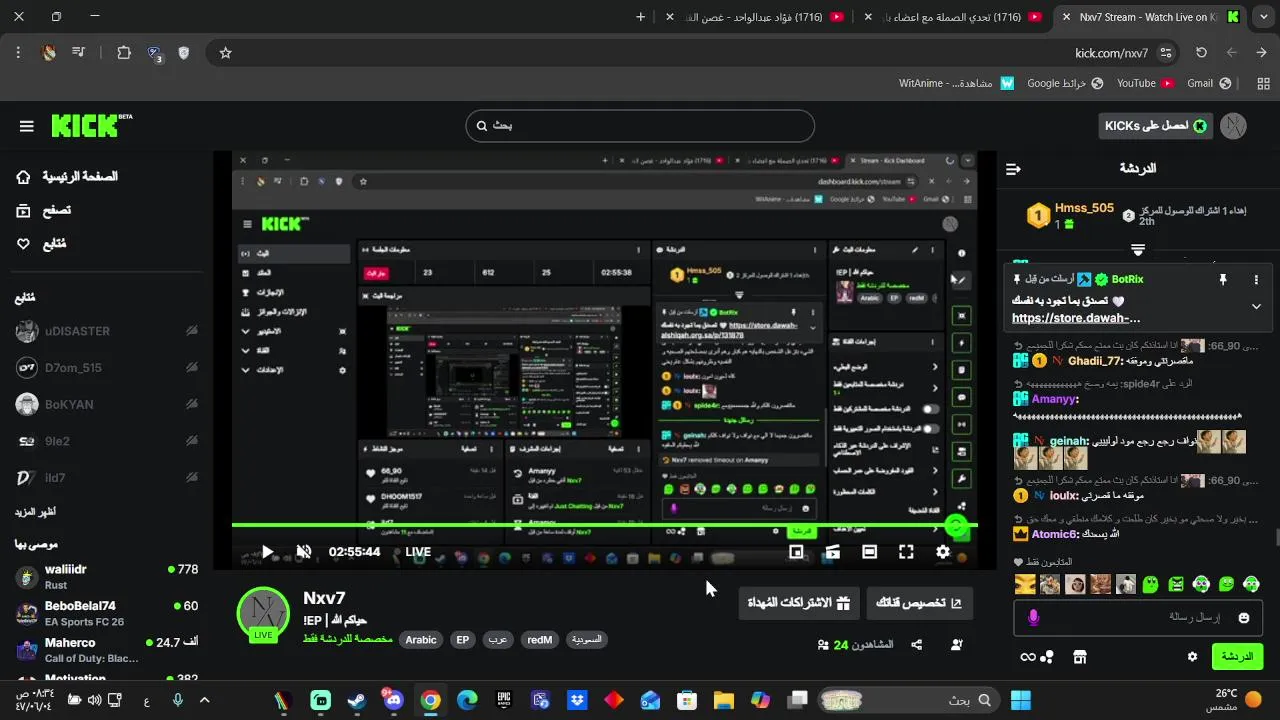1280x720 pixels.
Task: Click the customize your channel button
Action: click(919, 603)
